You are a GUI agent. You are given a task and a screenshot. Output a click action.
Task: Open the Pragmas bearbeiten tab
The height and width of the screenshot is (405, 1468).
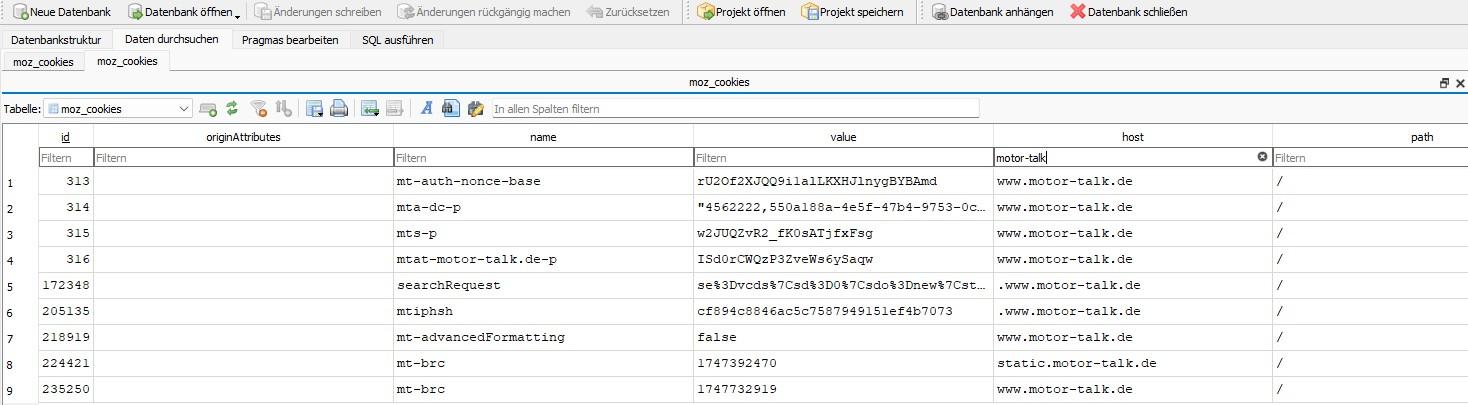click(x=290, y=40)
